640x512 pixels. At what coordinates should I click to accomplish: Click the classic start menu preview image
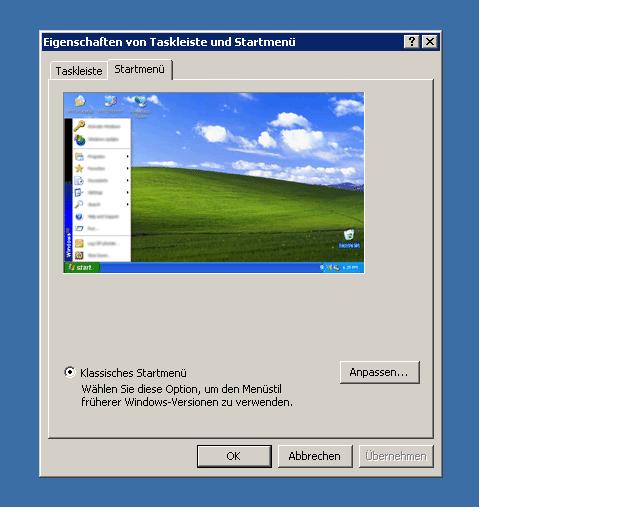(x=214, y=183)
